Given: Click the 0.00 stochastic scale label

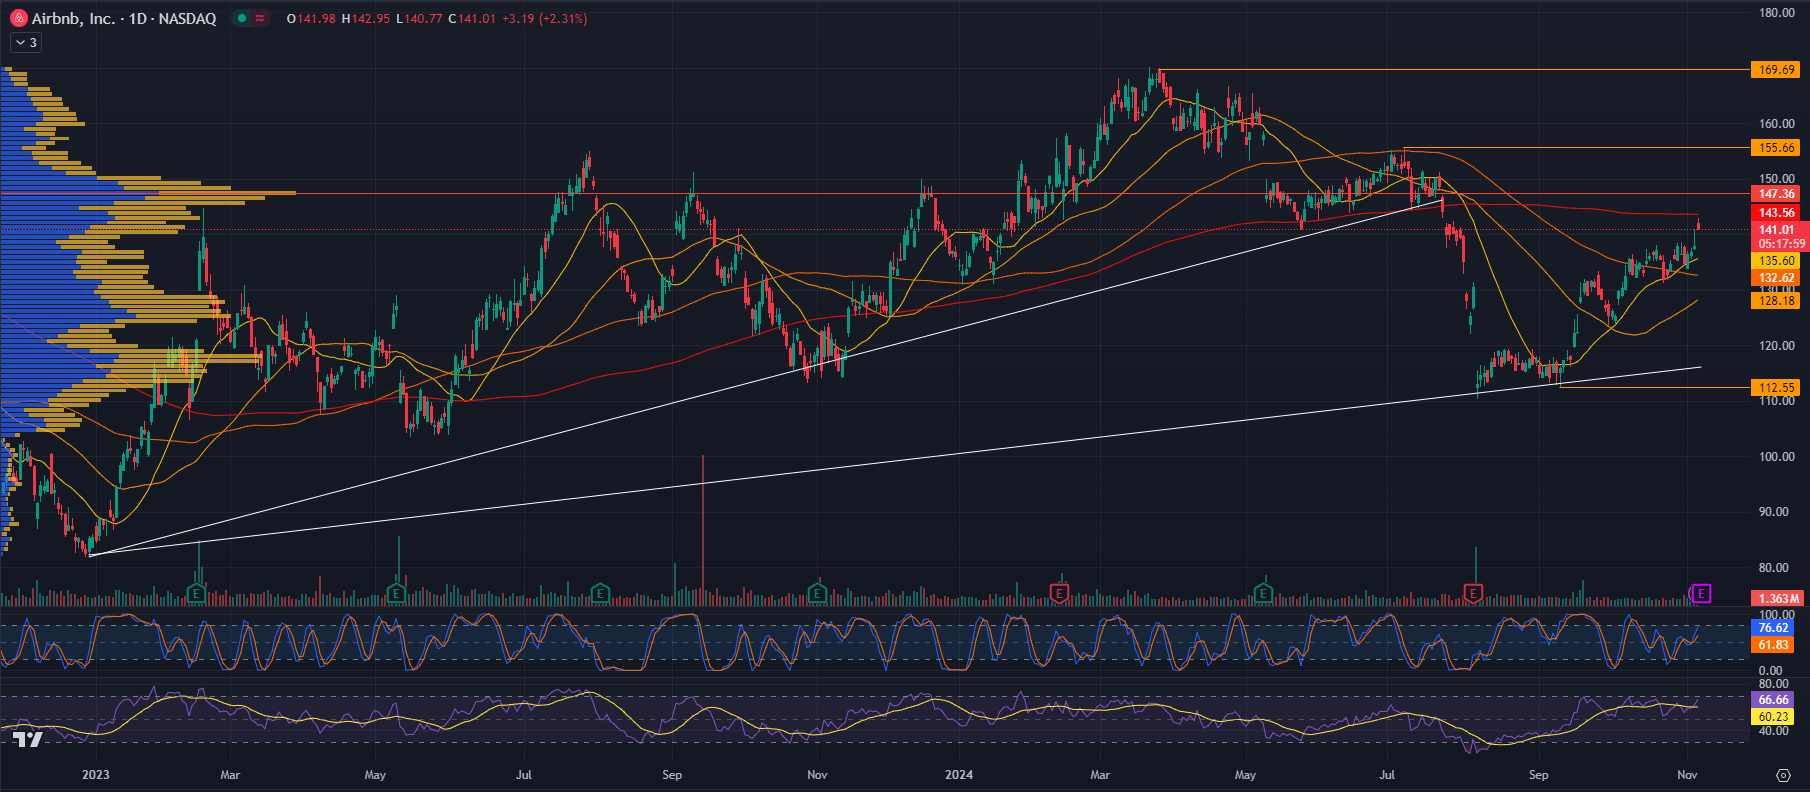Looking at the screenshot, I should pos(1770,671).
